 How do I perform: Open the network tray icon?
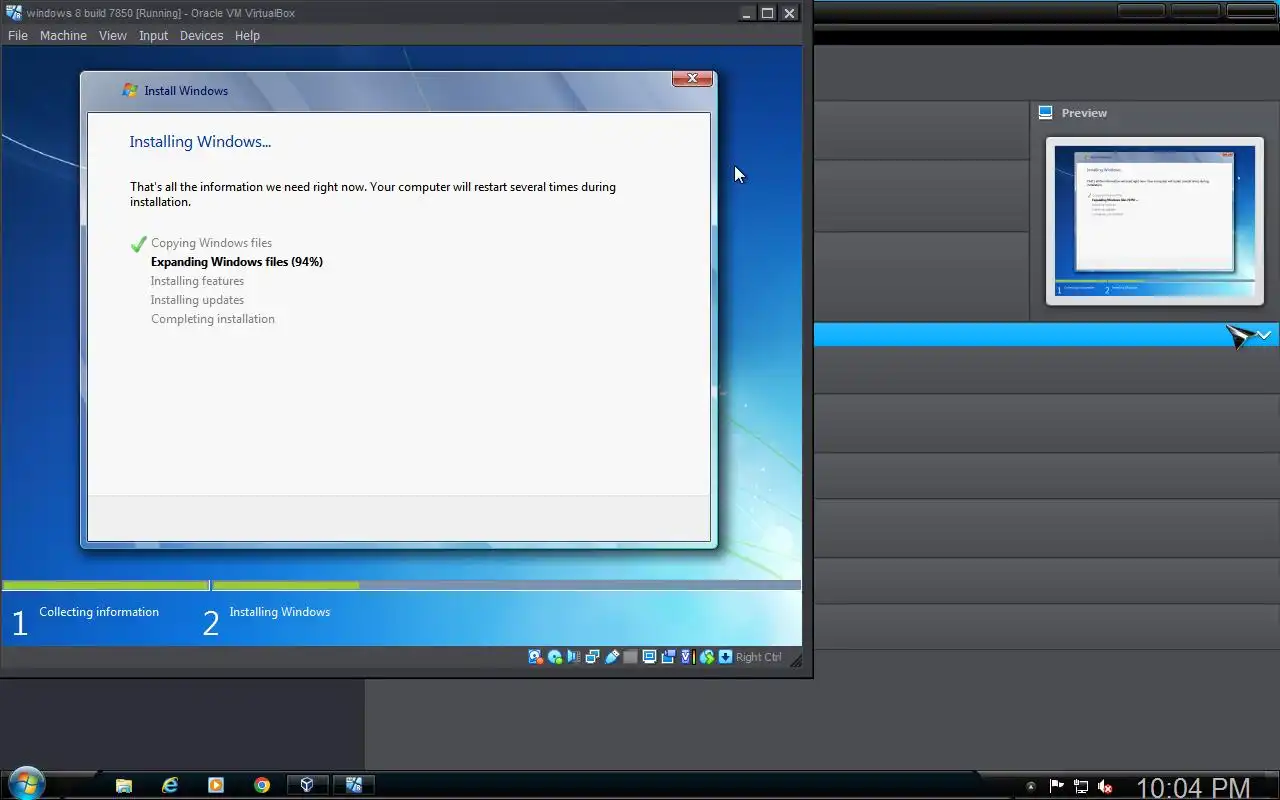[1081, 787]
